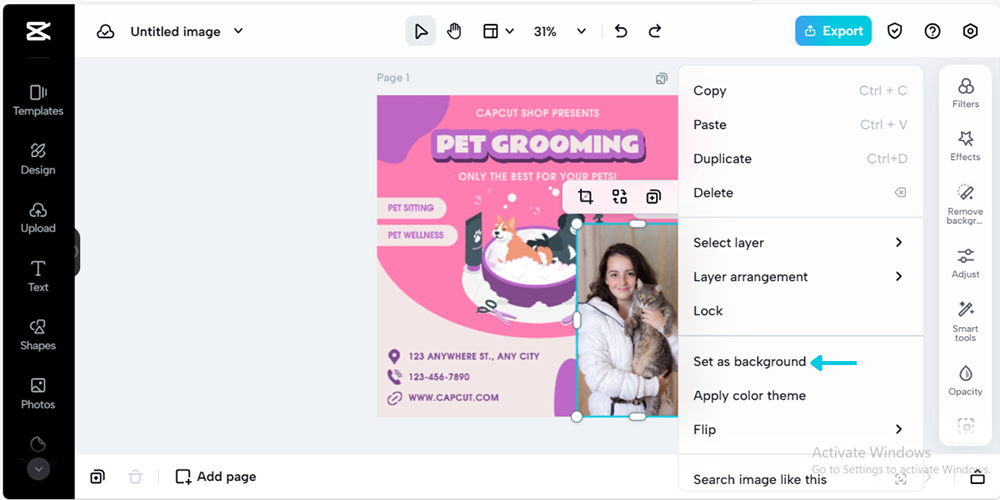Screen dimensions: 1000x500
Task: Click the page copy icon beside Page 1
Action: click(x=661, y=78)
